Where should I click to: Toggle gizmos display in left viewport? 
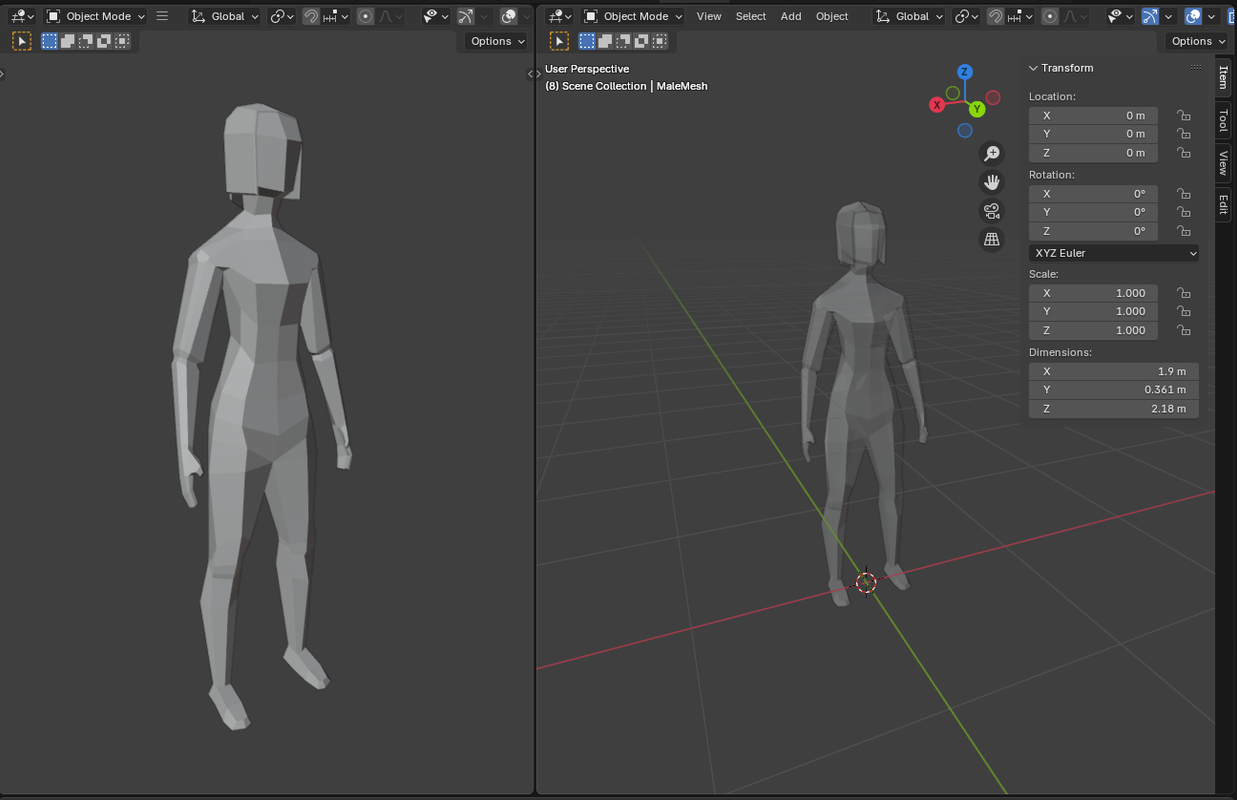[466, 16]
